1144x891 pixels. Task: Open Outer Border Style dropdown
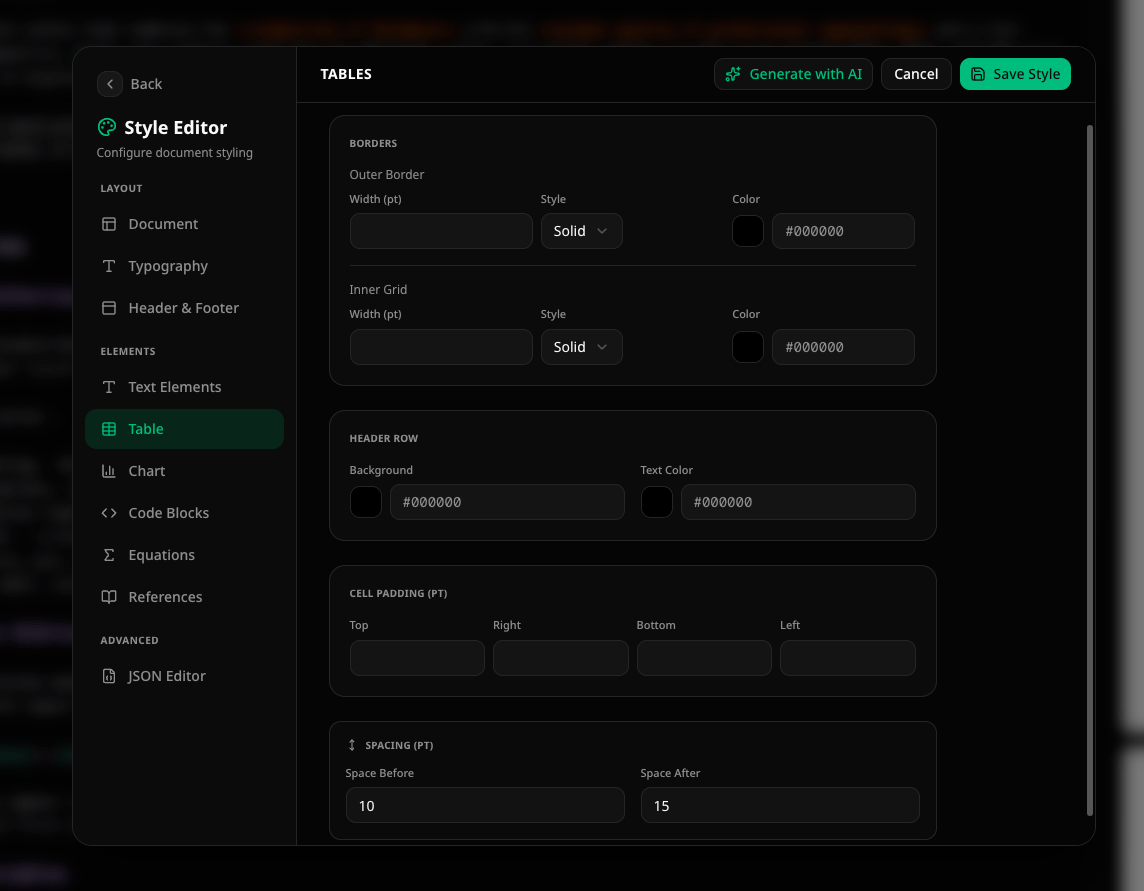581,231
